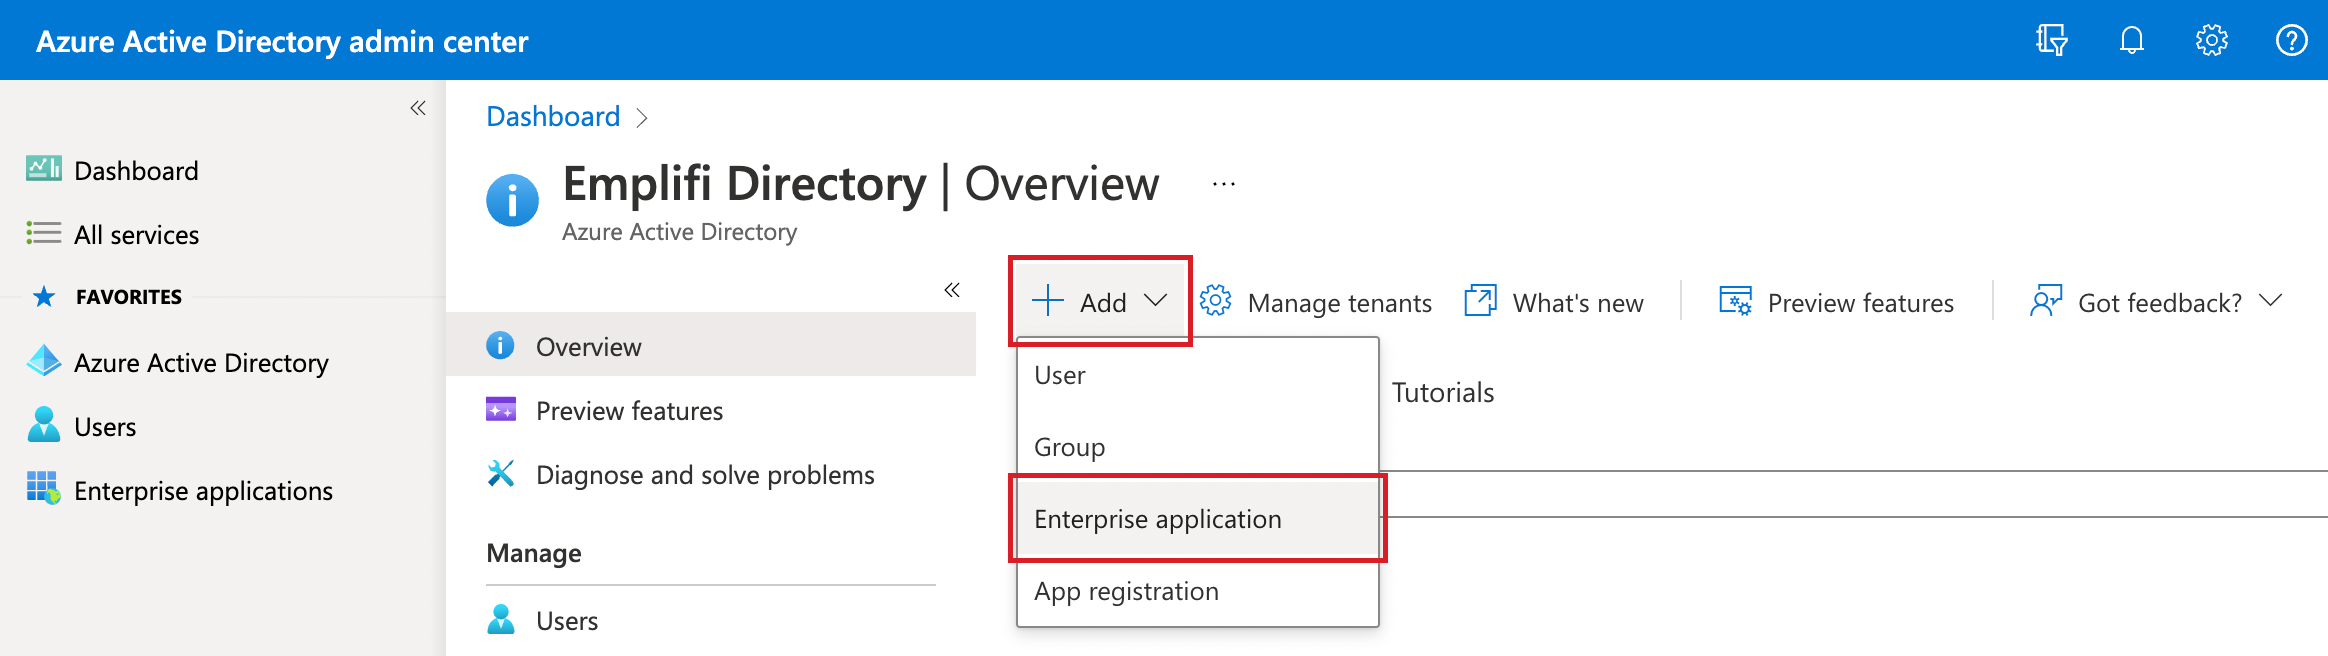Click the Got feedback person icon
The width and height of the screenshot is (2328, 656).
[x=2045, y=301]
